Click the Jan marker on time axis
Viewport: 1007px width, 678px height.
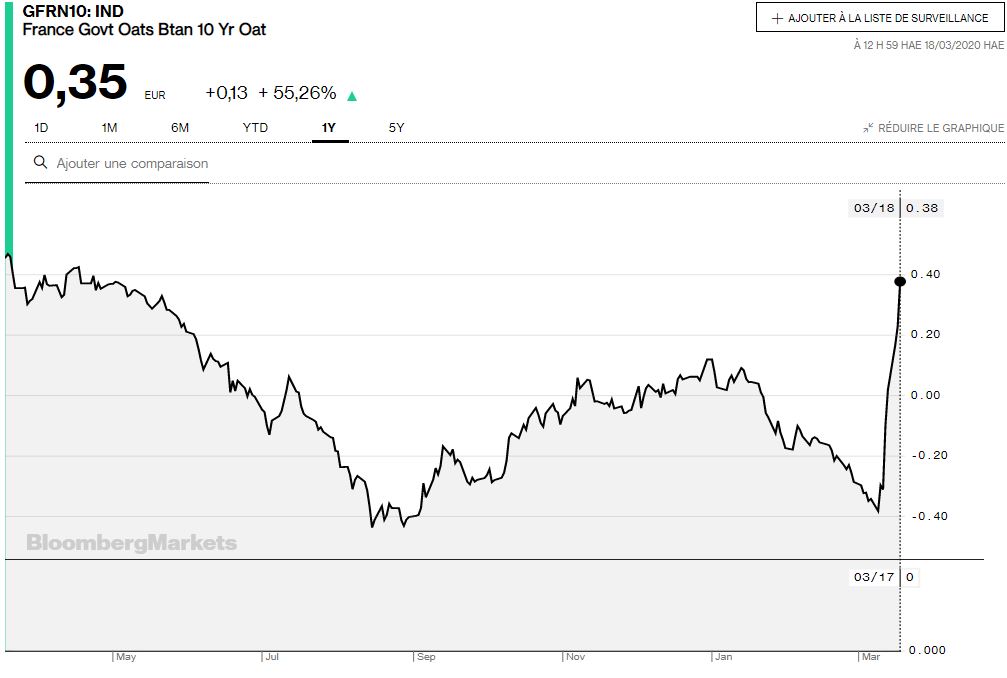coord(723,657)
